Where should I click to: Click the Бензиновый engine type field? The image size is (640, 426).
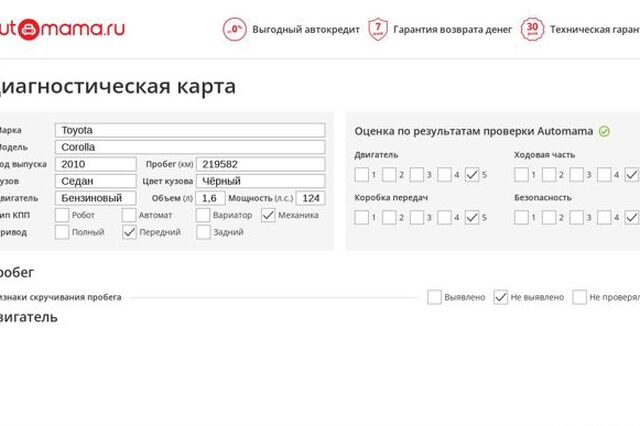tap(96, 198)
